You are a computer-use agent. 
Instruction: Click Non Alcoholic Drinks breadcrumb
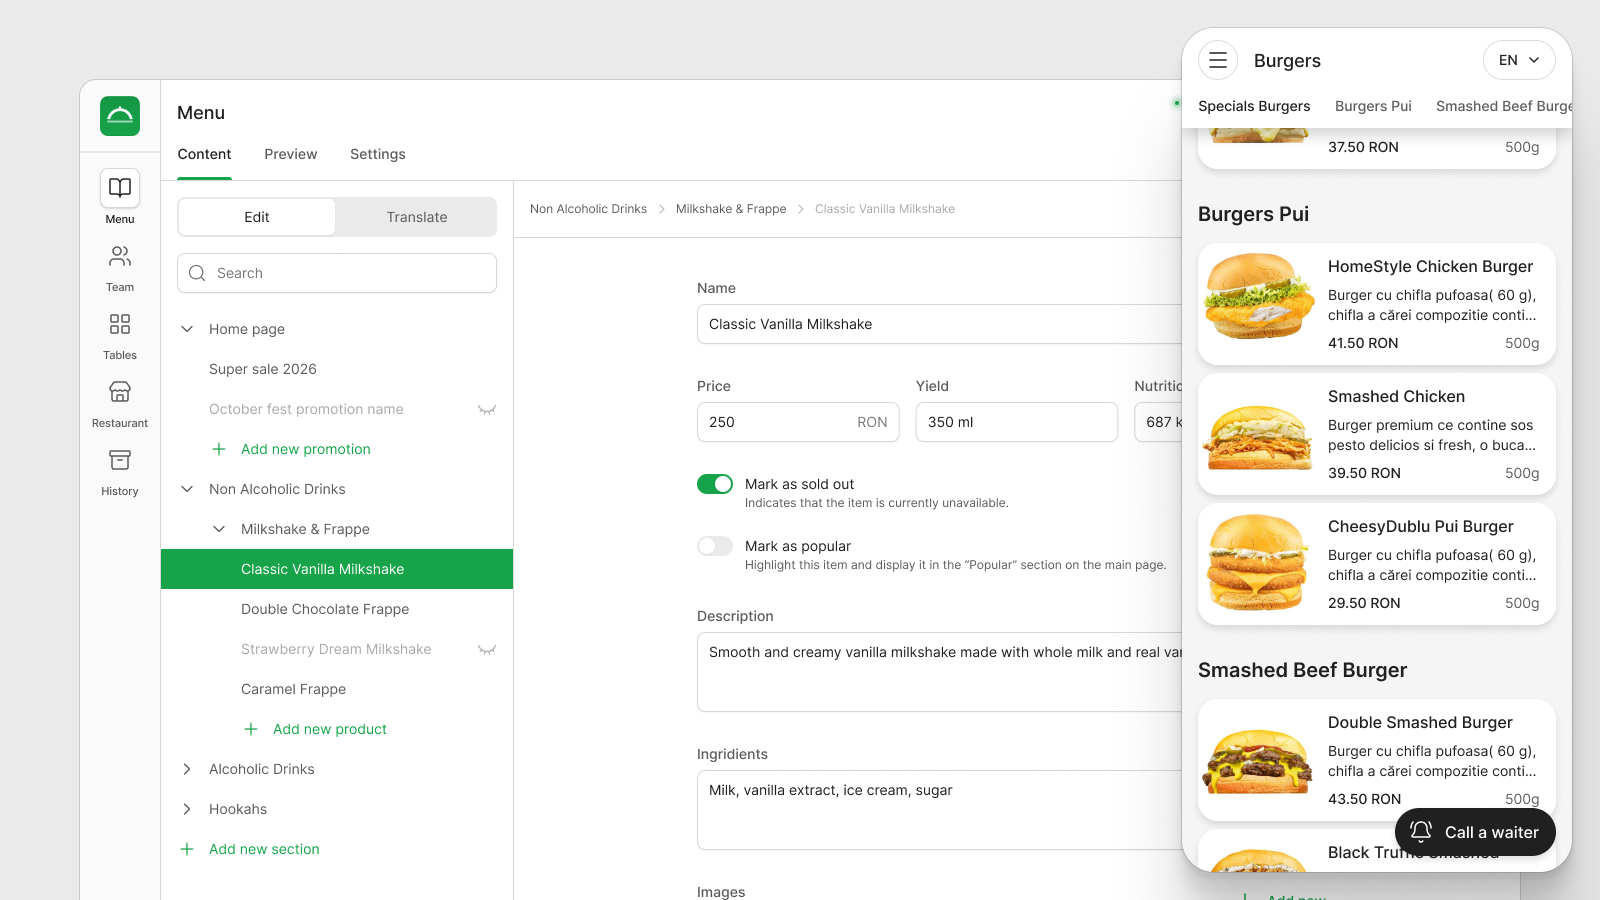click(x=588, y=209)
